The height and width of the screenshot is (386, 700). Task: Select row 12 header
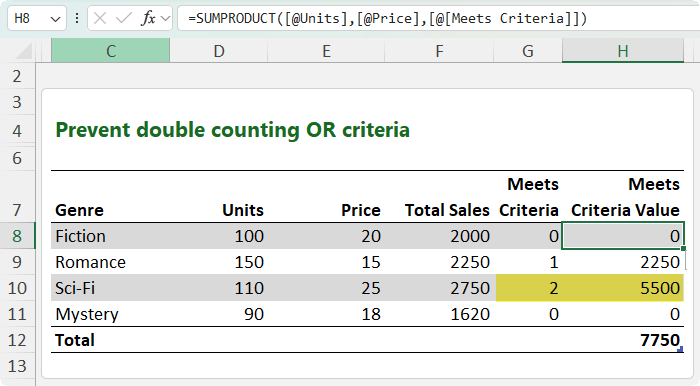(x=17, y=340)
